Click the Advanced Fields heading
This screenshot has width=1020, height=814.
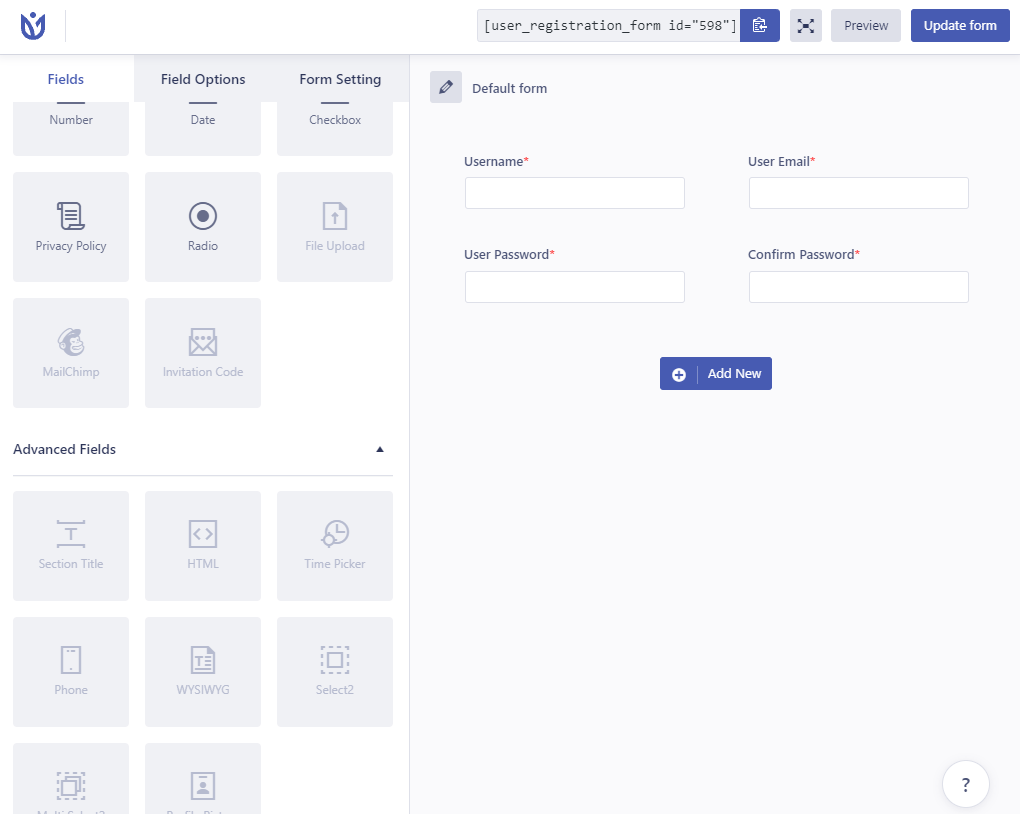pyautogui.click(x=64, y=449)
